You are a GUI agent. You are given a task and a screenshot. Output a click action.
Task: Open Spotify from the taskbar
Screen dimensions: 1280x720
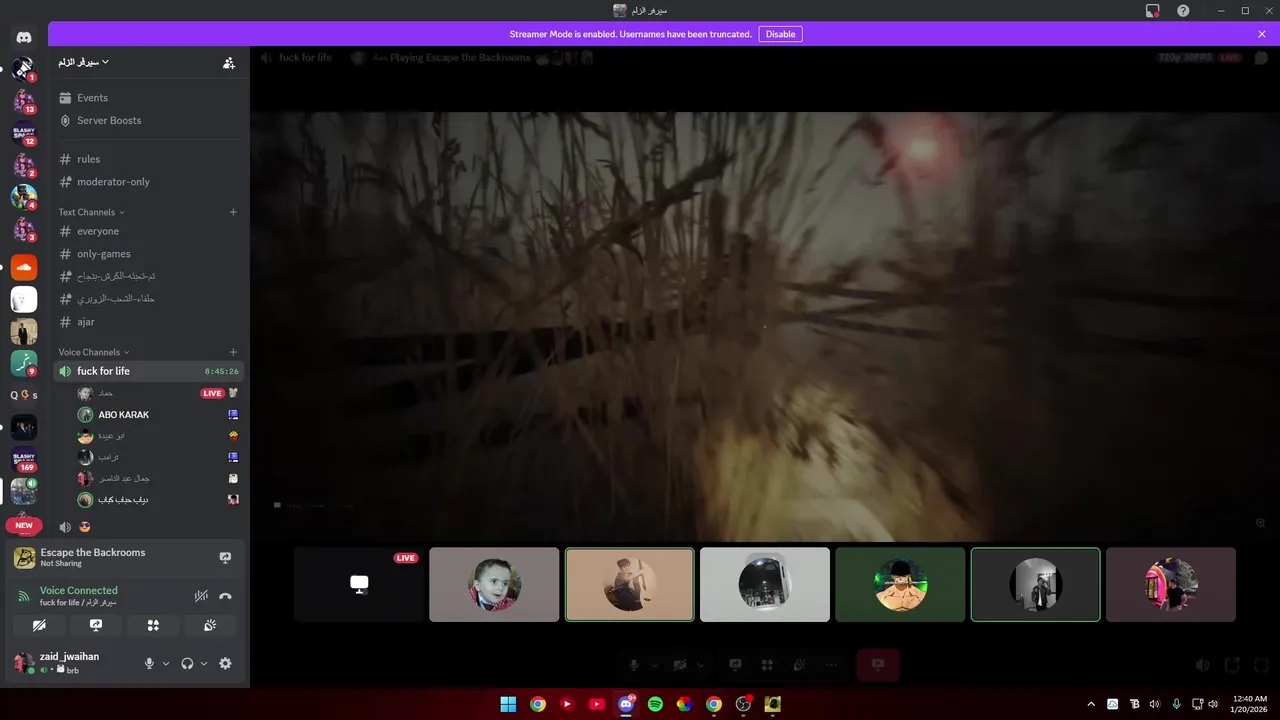[655, 704]
